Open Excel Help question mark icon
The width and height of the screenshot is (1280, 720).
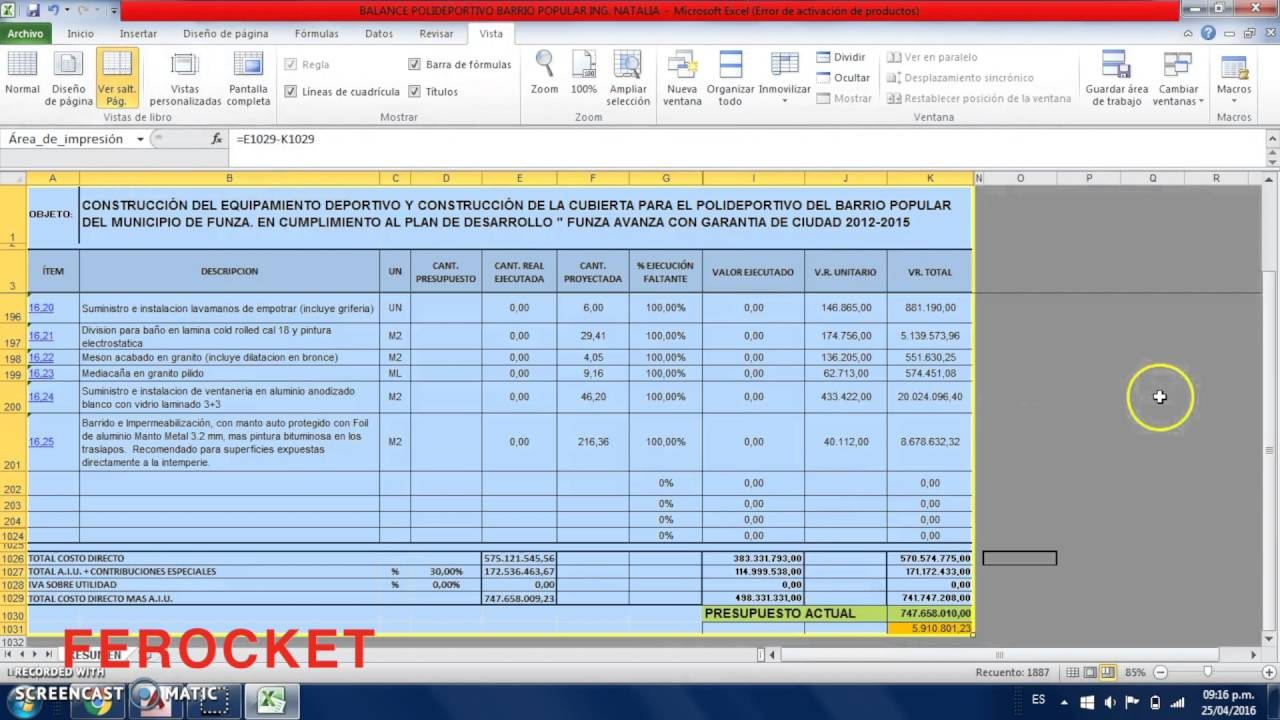click(1209, 33)
